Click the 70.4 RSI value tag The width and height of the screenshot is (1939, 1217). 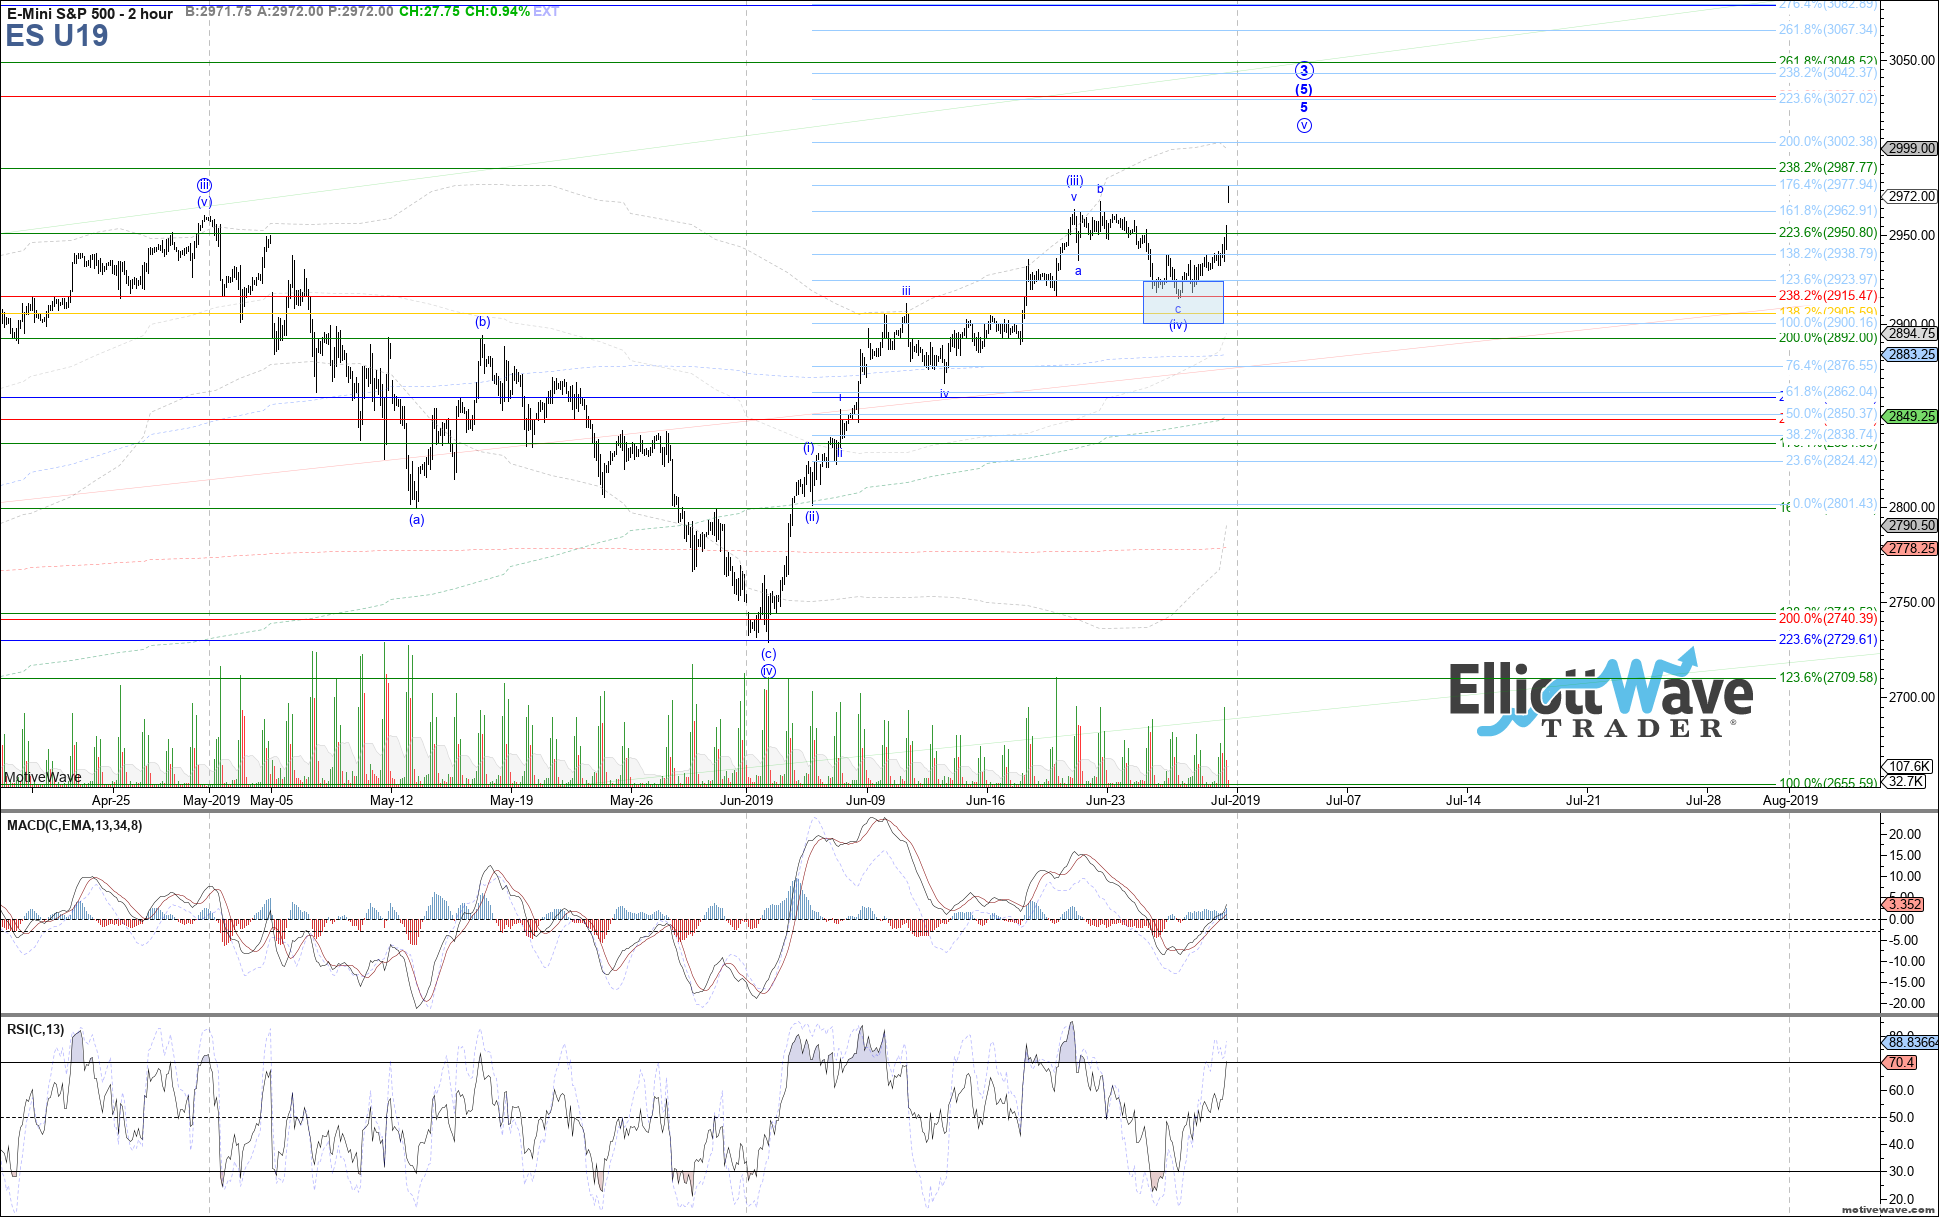tap(1901, 1062)
